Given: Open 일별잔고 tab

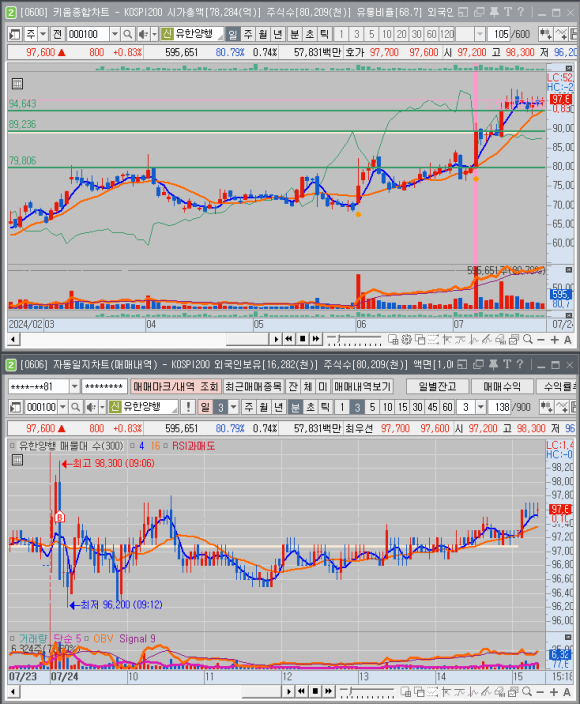Looking at the screenshot, I should coord(437,386).
